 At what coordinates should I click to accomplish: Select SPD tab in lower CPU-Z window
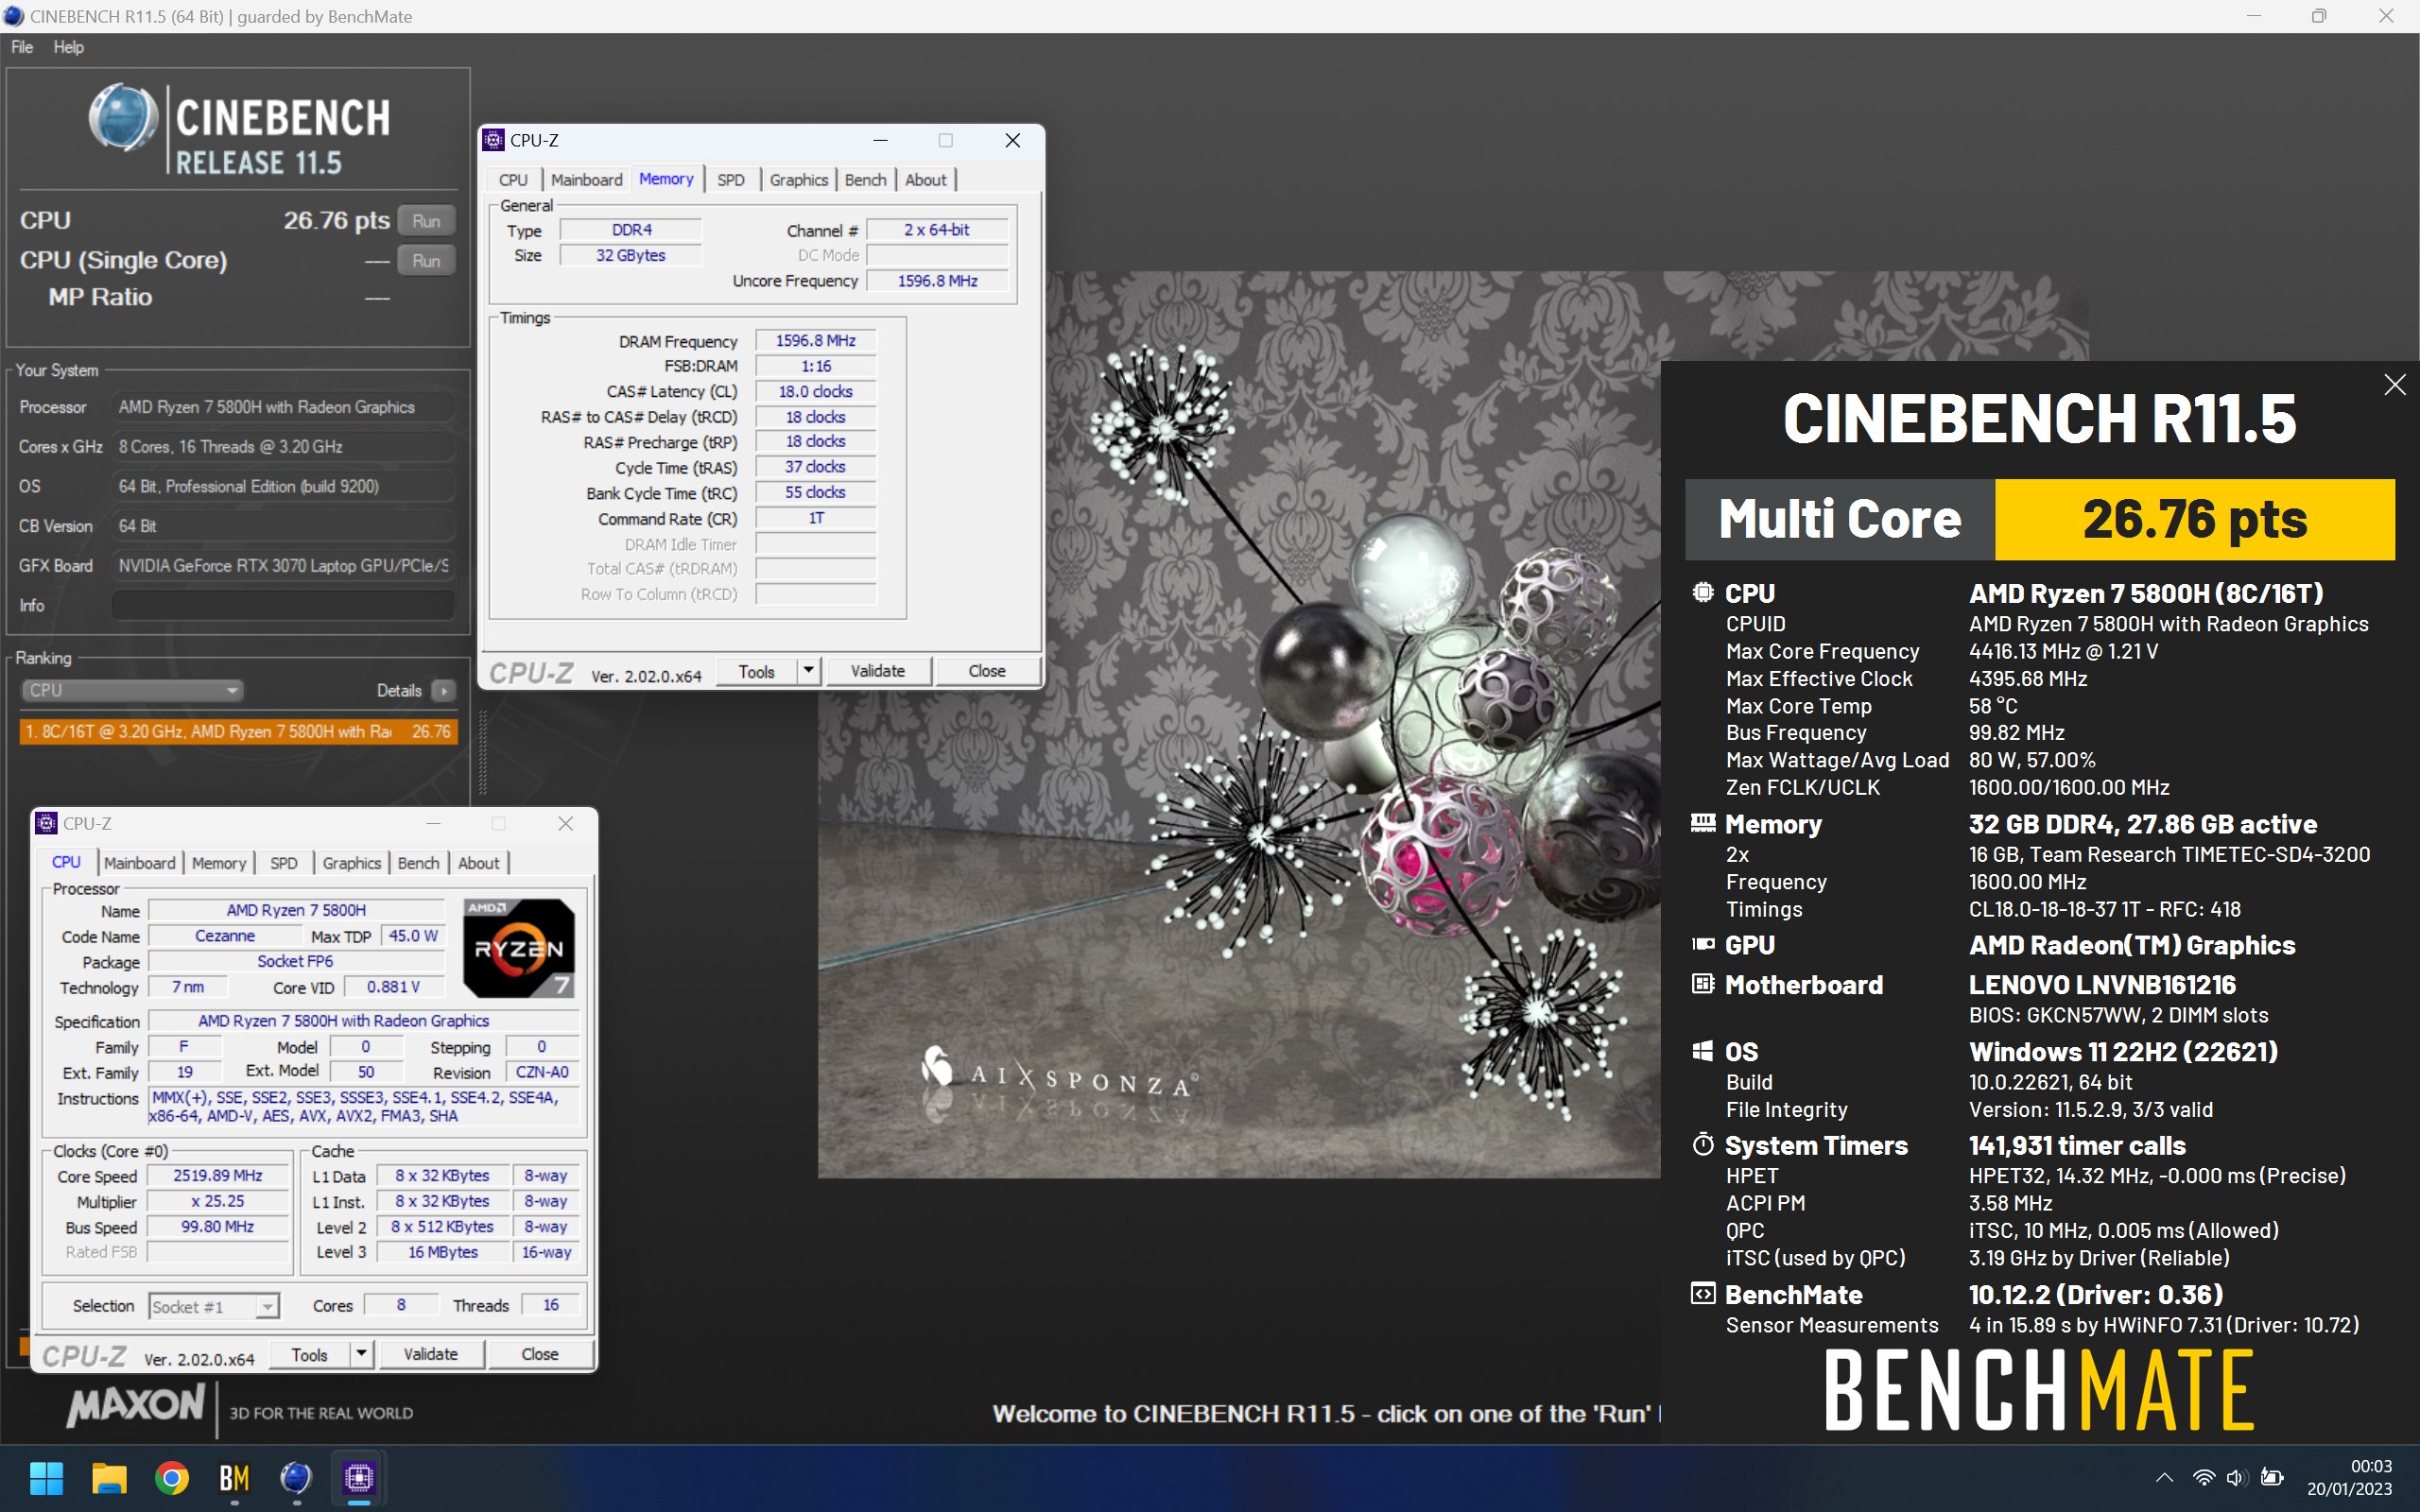pyautogui.click(x=284, y=863)
